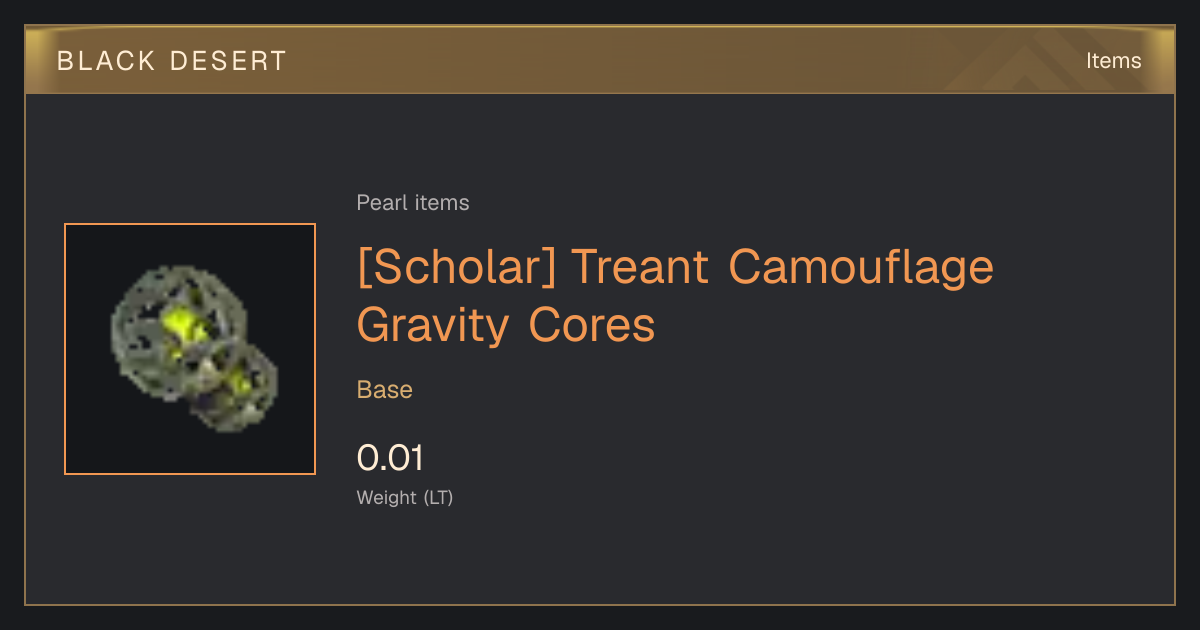The image size is (1200, 630).
Task: Select the Base grade label
Action: coord(385,390)
